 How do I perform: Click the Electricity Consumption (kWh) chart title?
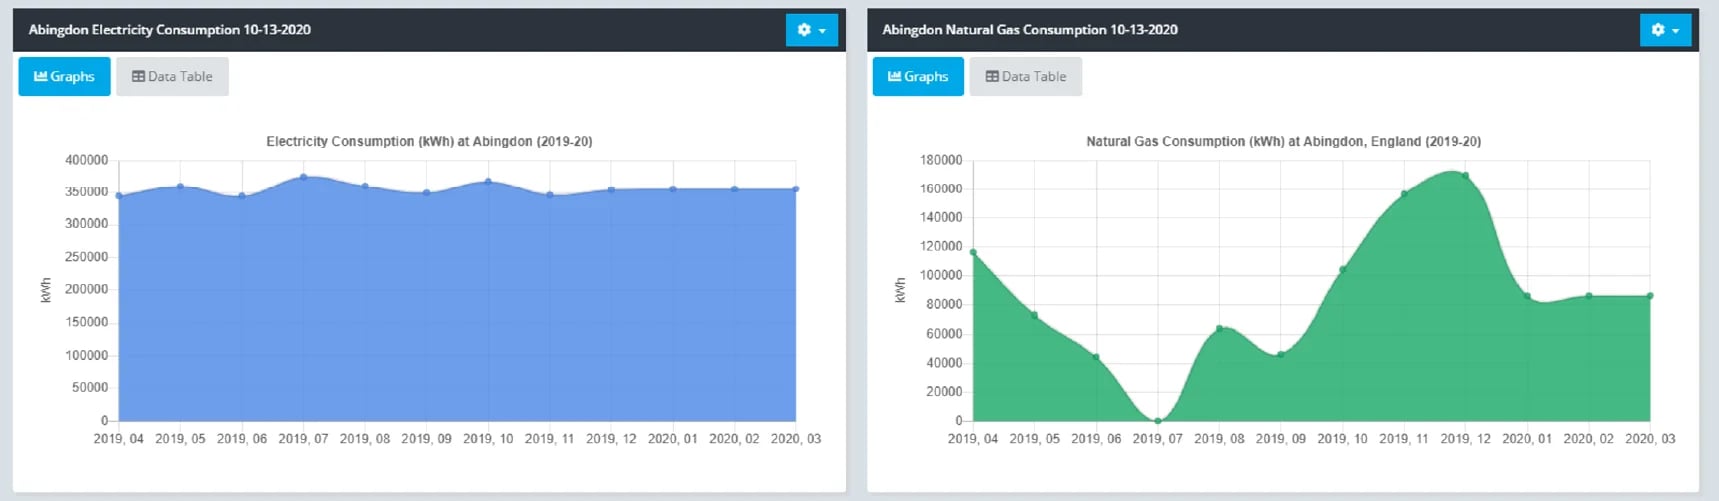429,142
